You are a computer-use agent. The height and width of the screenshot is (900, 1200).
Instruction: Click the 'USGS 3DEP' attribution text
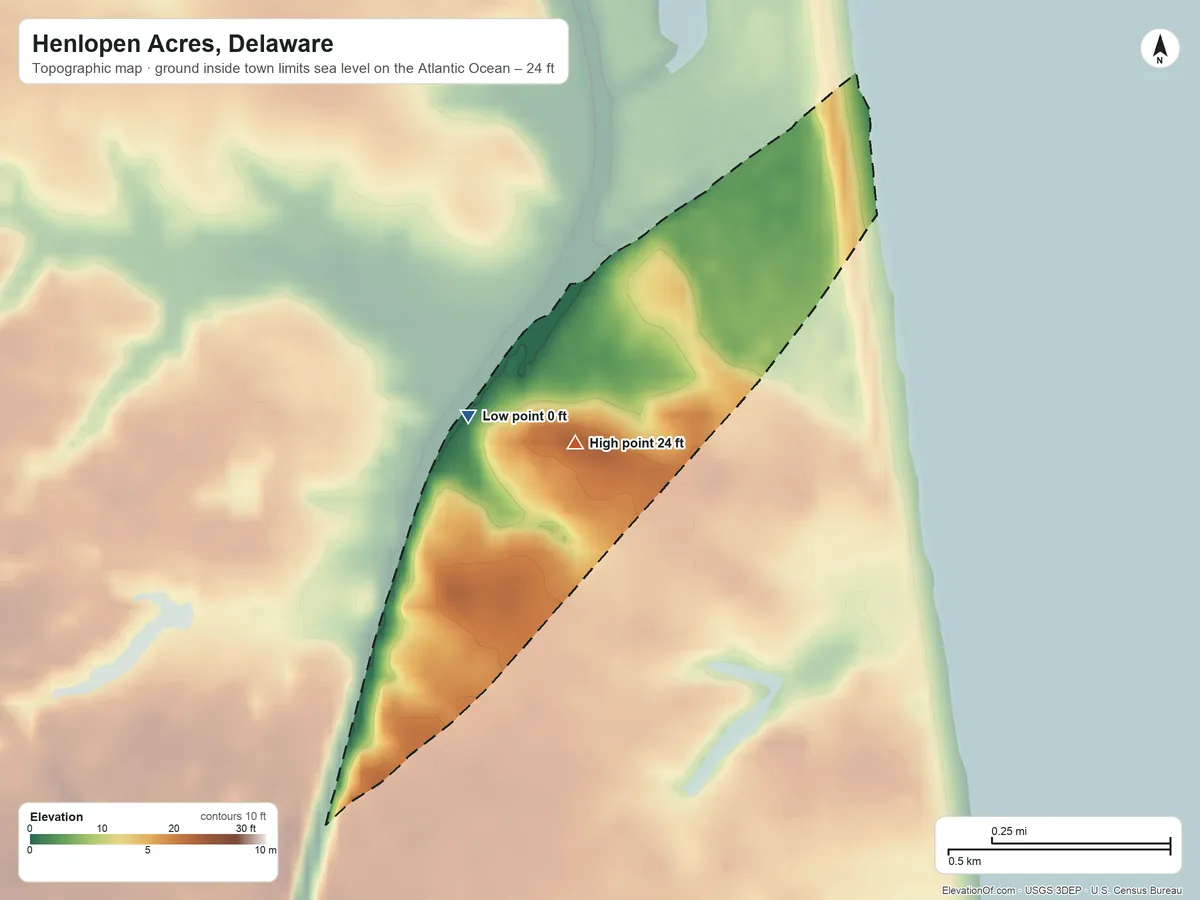(x=1053, y=890)
